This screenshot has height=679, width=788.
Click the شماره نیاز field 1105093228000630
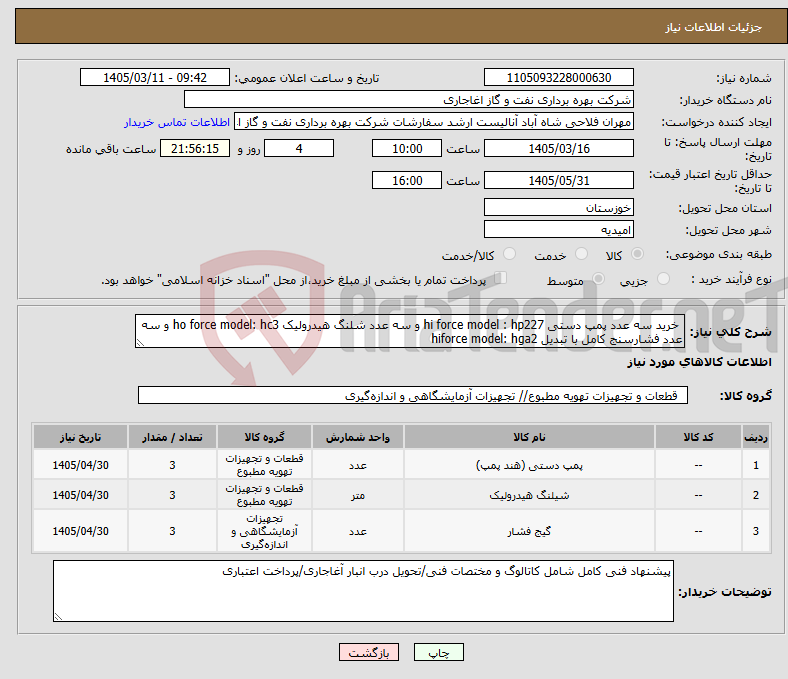pyautogui.click(x=558, y=77)
